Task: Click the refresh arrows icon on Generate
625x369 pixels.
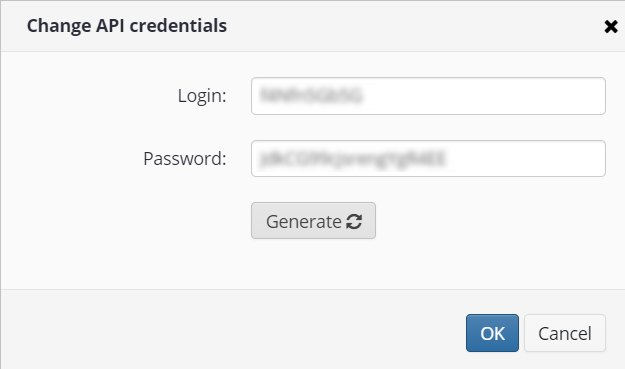Action: click(354, 222)
